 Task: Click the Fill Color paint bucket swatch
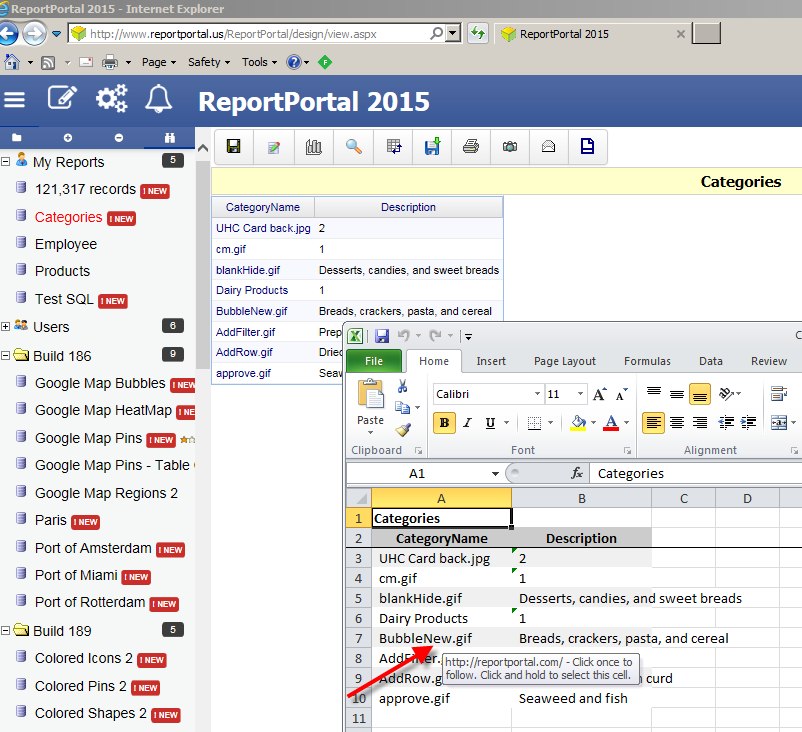pyautogui.click(x=578, y=423)
